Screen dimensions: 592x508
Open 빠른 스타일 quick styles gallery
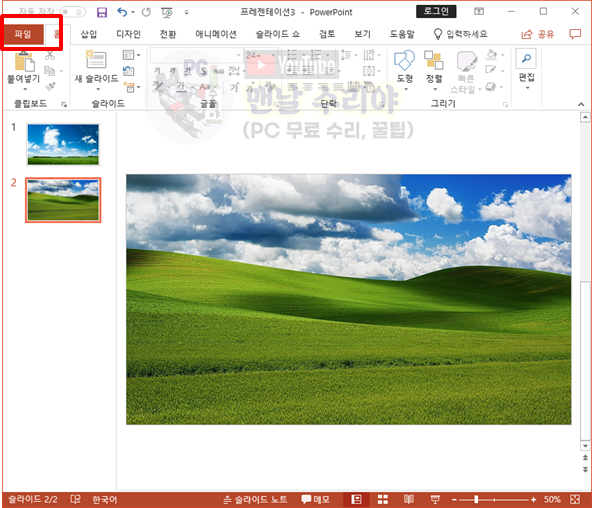pos(466,72)
